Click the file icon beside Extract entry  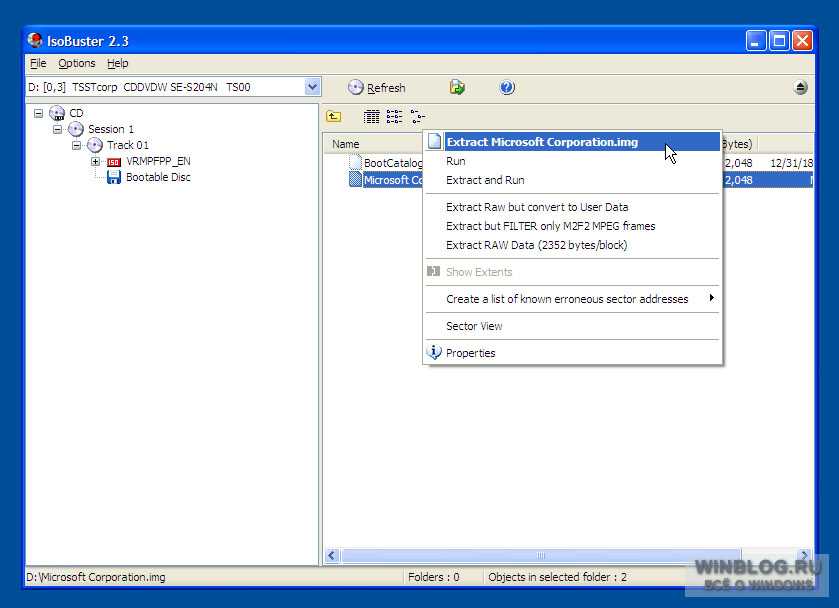(434, 141)
